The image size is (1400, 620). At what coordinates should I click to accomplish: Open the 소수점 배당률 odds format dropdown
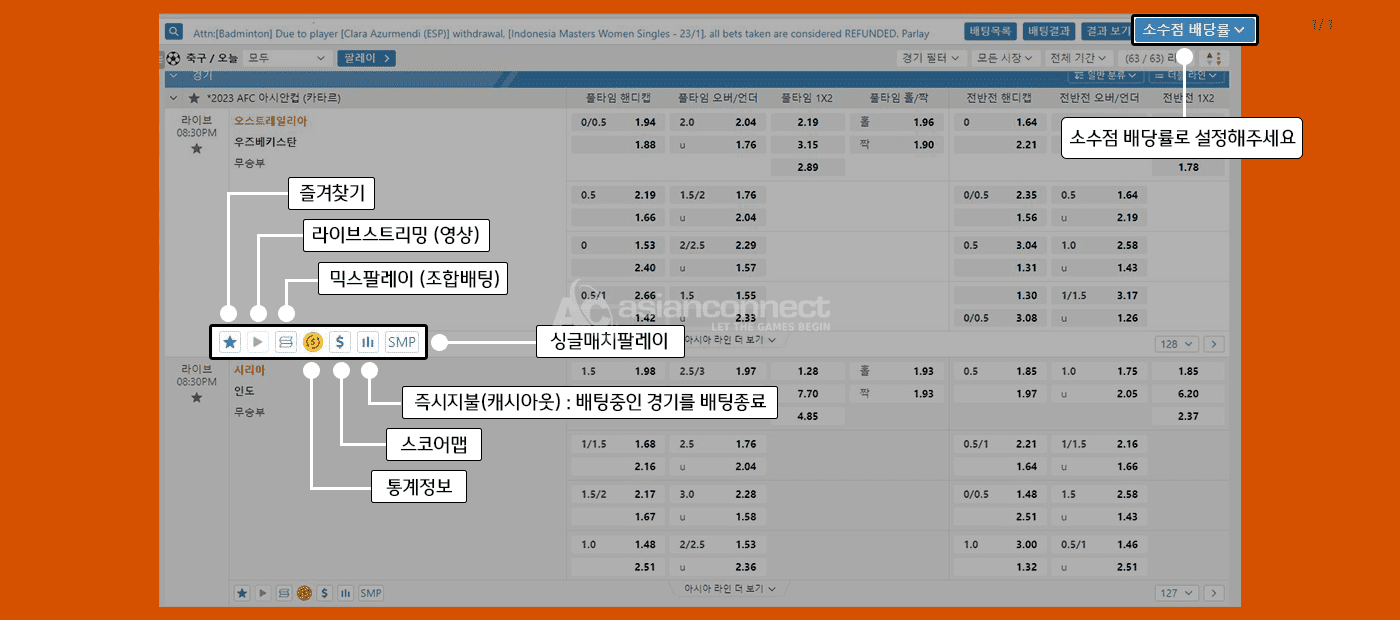1193,30
